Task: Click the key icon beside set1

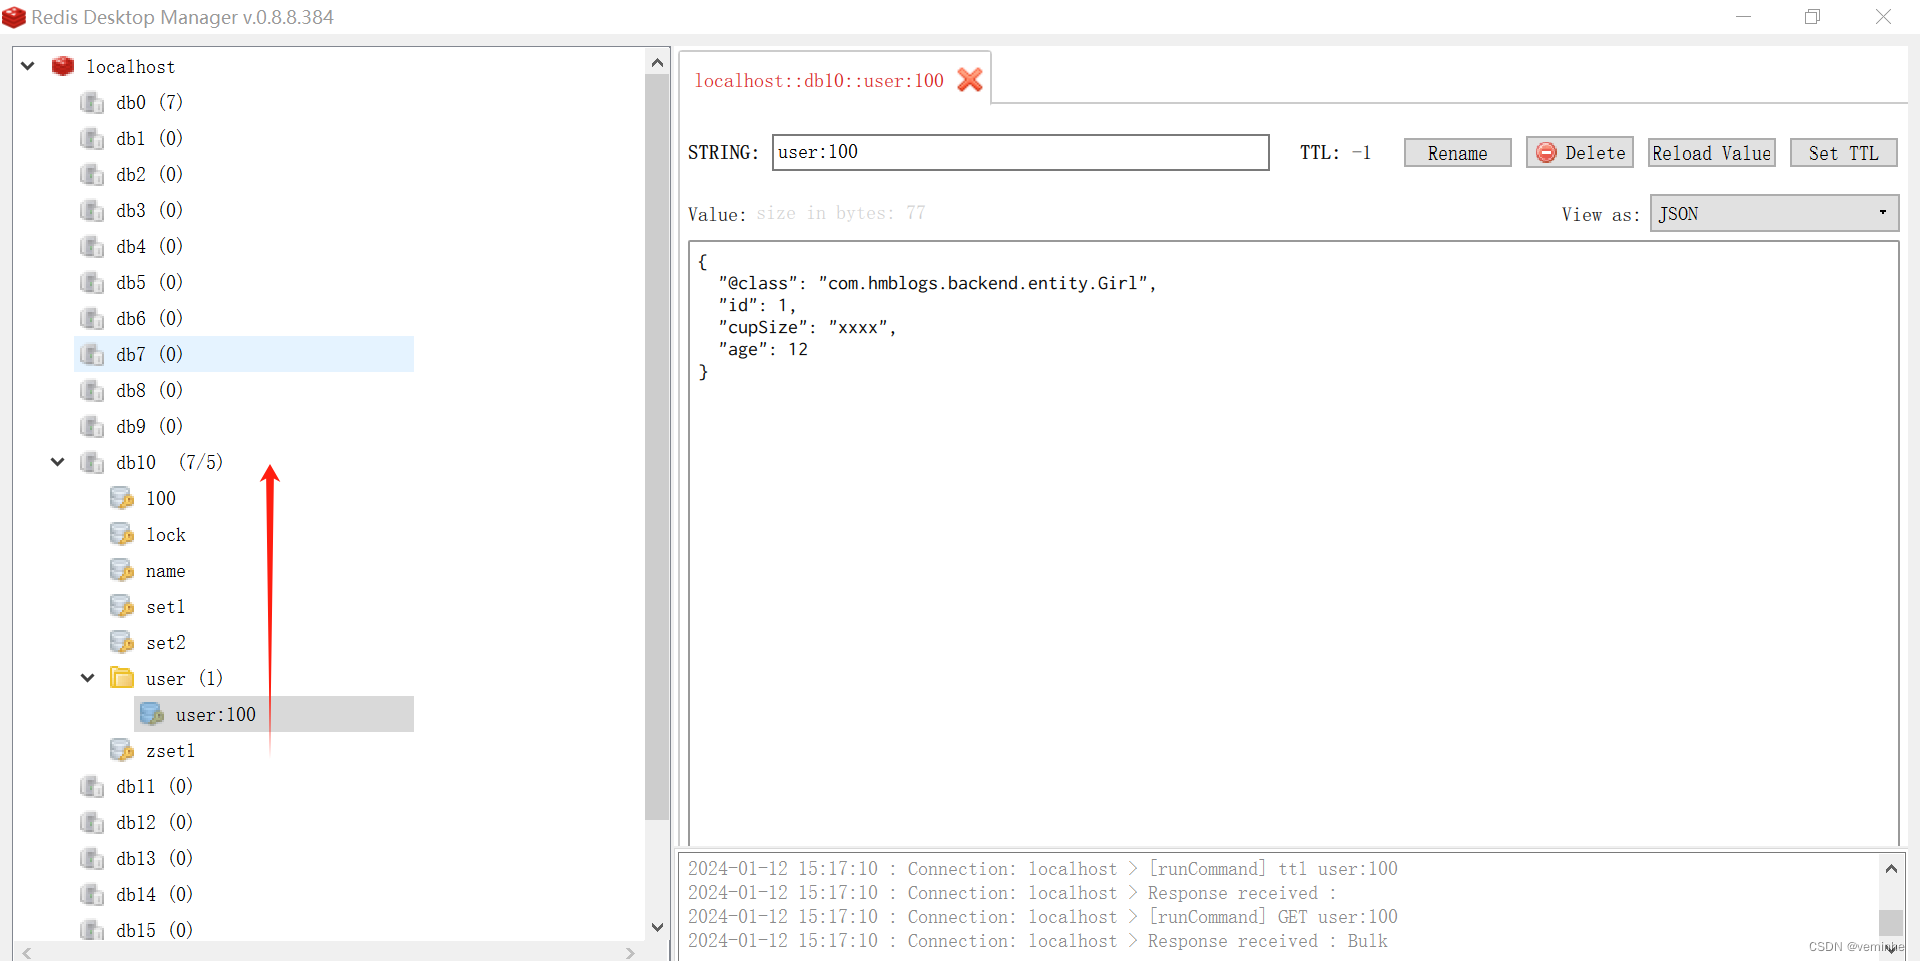Action: point(122,606)
